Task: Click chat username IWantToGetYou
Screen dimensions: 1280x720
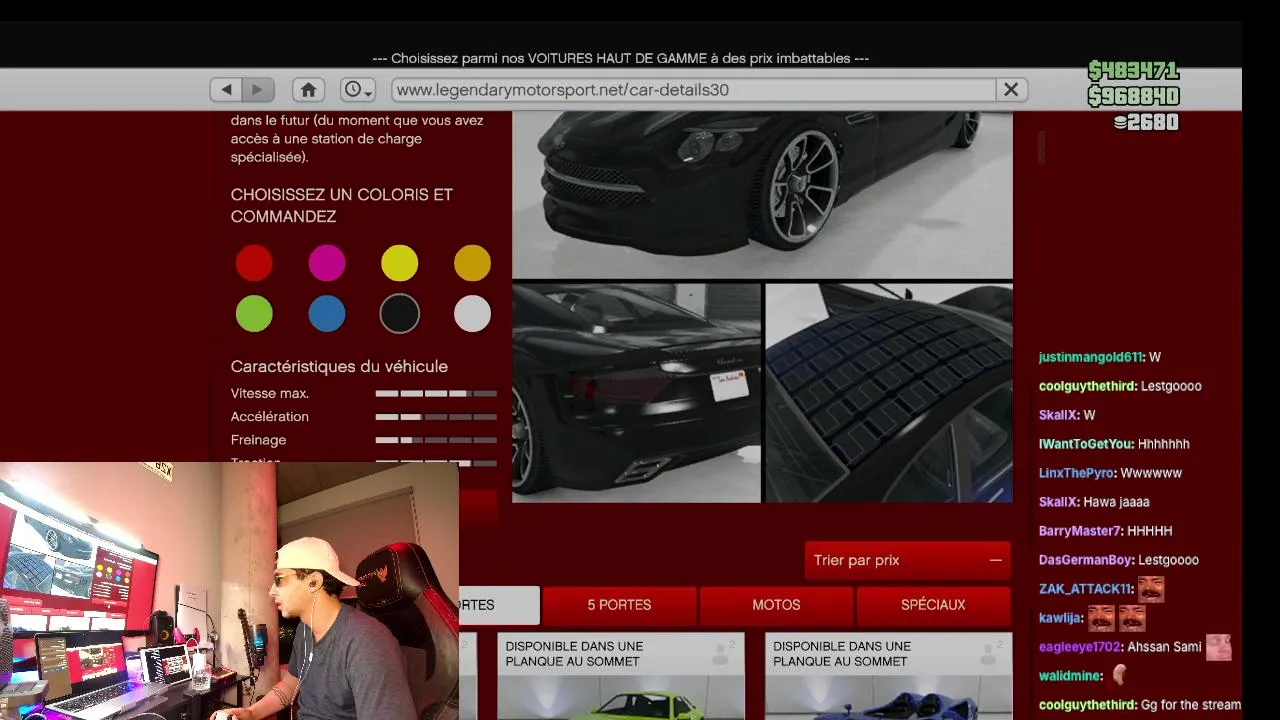Action: [x=1086, y=444]
